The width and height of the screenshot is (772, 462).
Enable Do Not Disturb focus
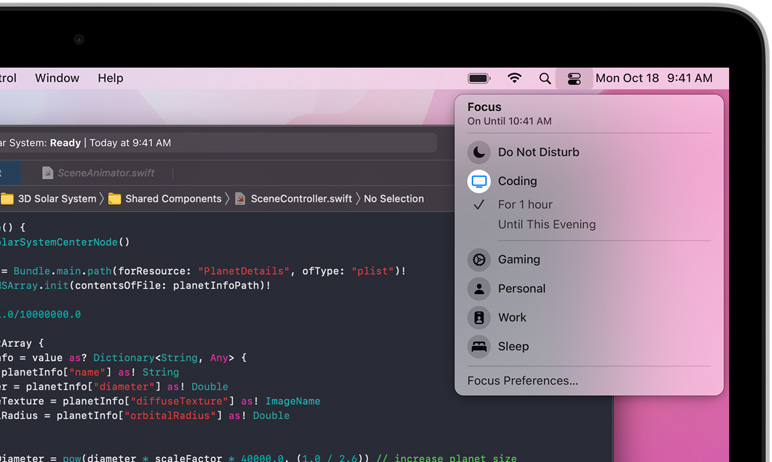(538, 152)
